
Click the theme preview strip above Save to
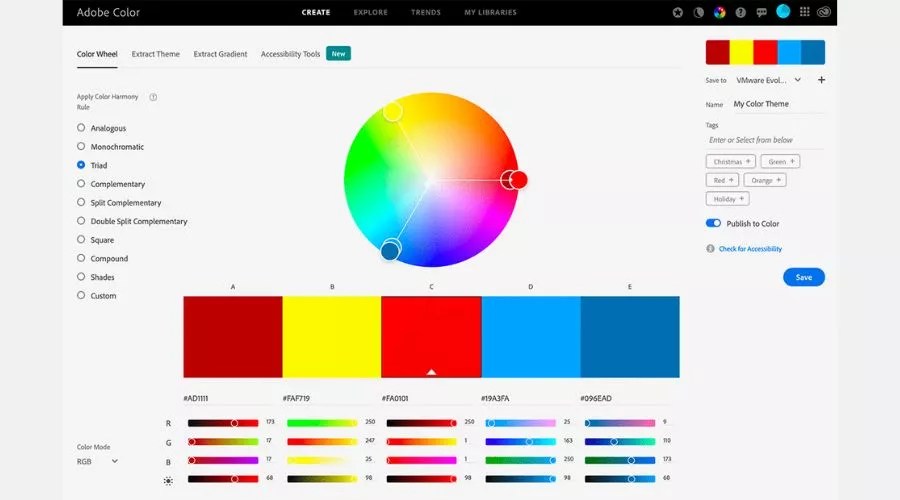pyautogui.click(x=765, y=52)
